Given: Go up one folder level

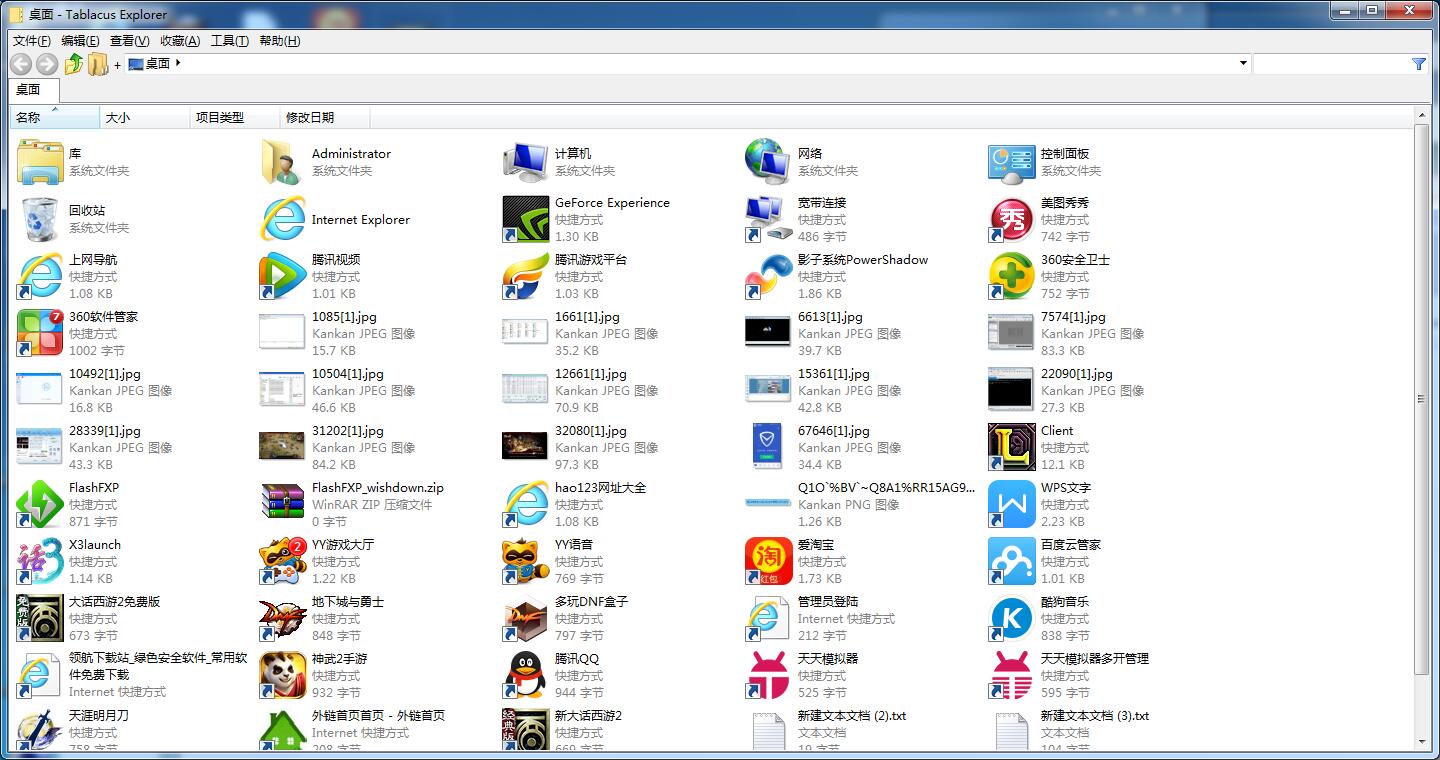Looking at the screenshot, I should (73, 64).
